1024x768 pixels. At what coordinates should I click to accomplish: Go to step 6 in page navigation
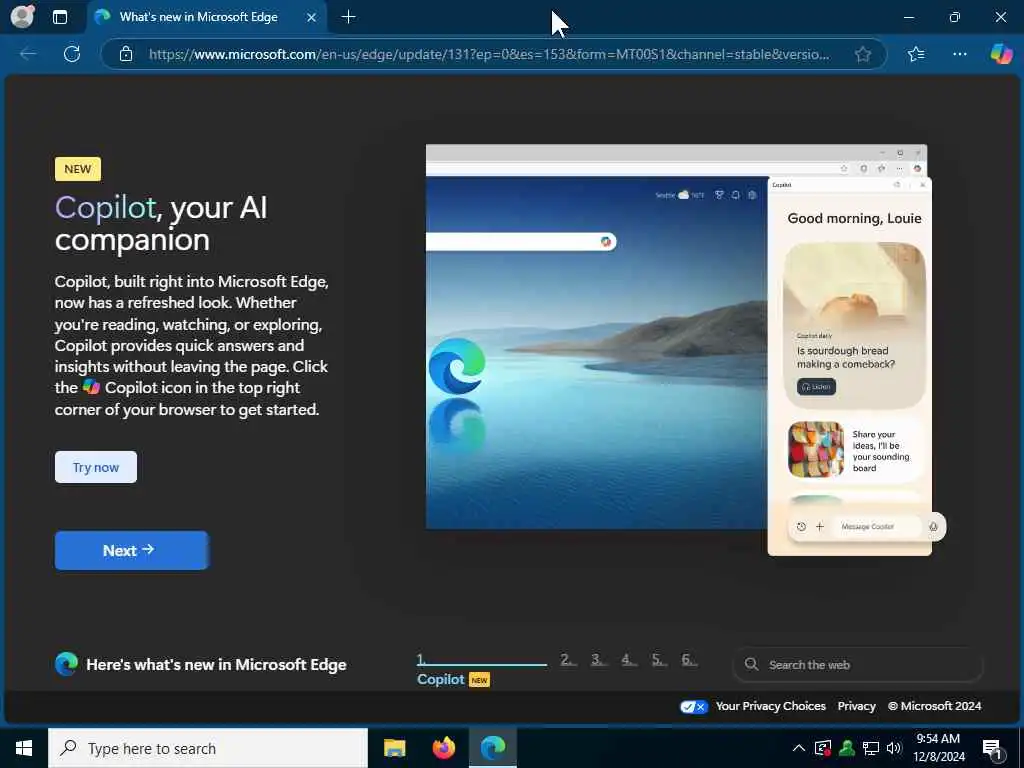[689, 660]
